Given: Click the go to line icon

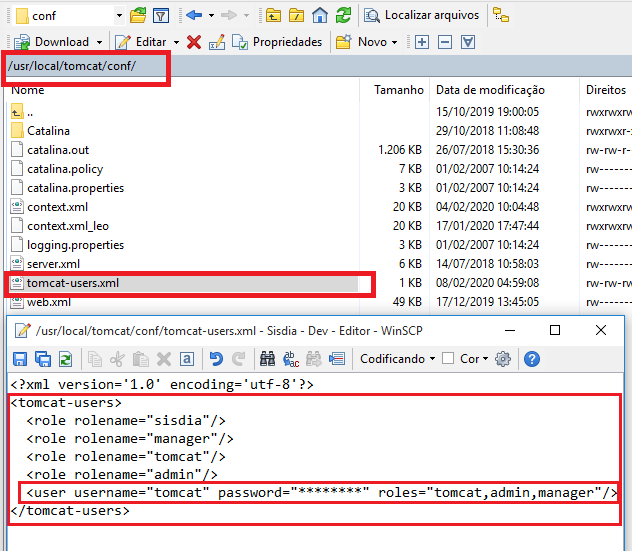Looking at the screenshot, I should point(337,359).
